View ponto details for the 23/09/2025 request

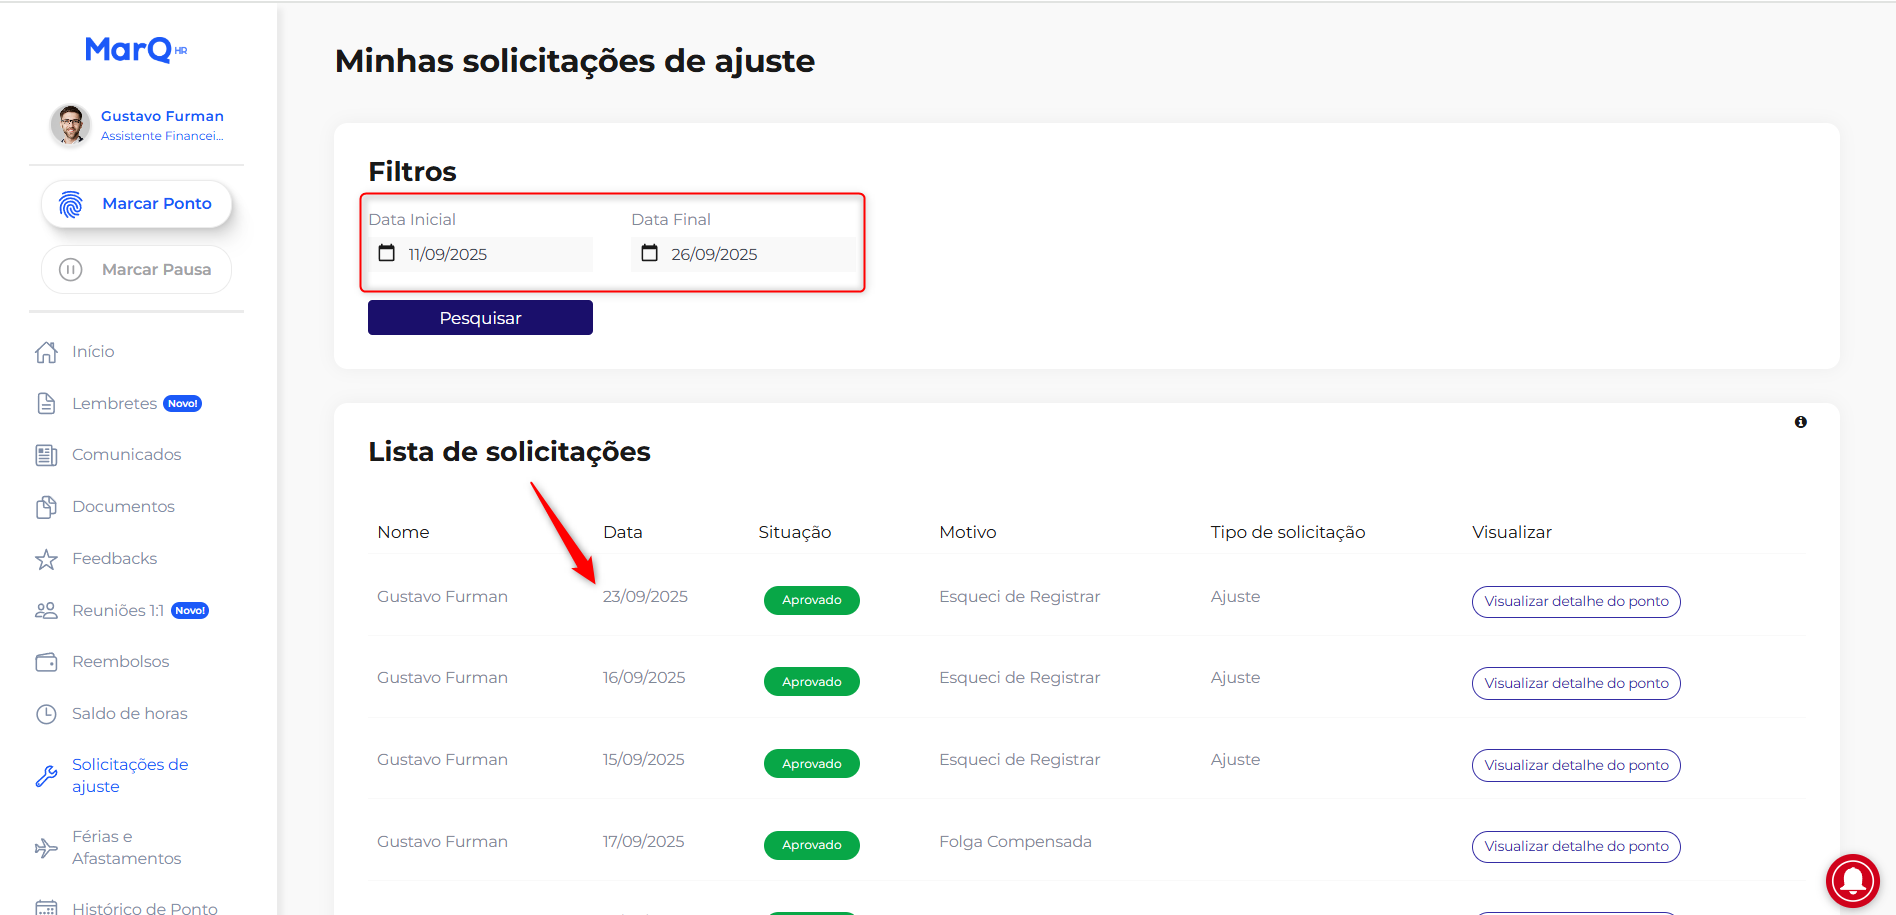coord(1575,602)
